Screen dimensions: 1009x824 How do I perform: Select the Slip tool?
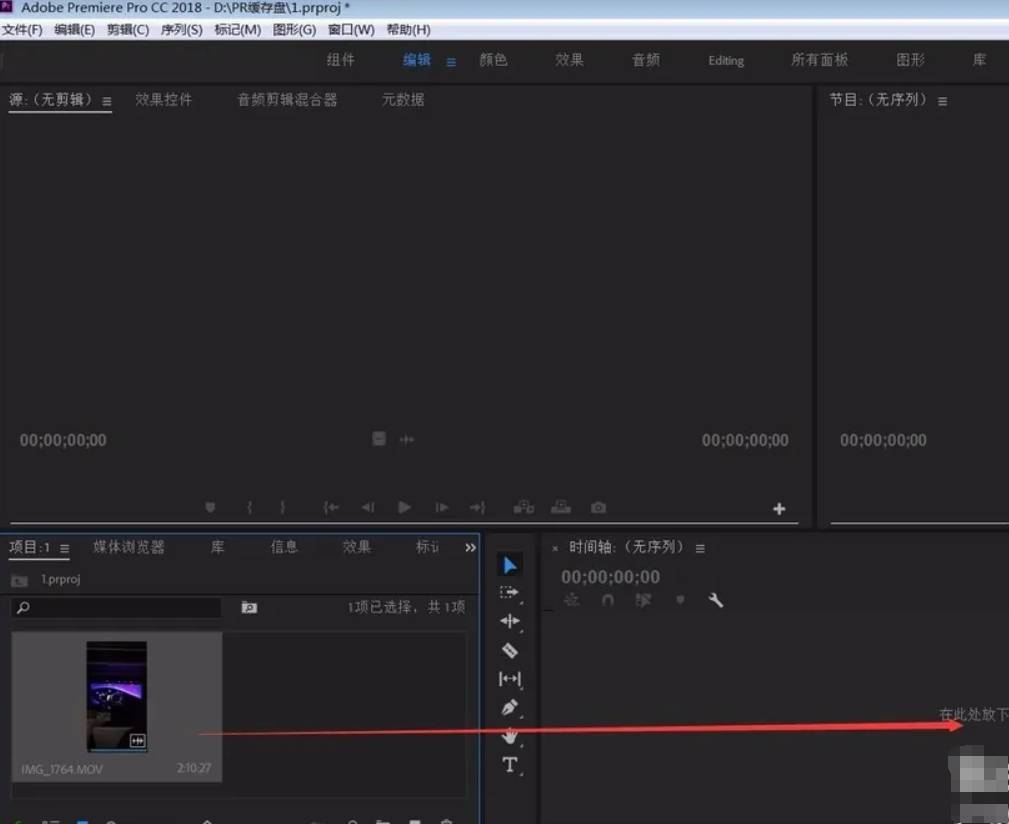coord(510,679)
